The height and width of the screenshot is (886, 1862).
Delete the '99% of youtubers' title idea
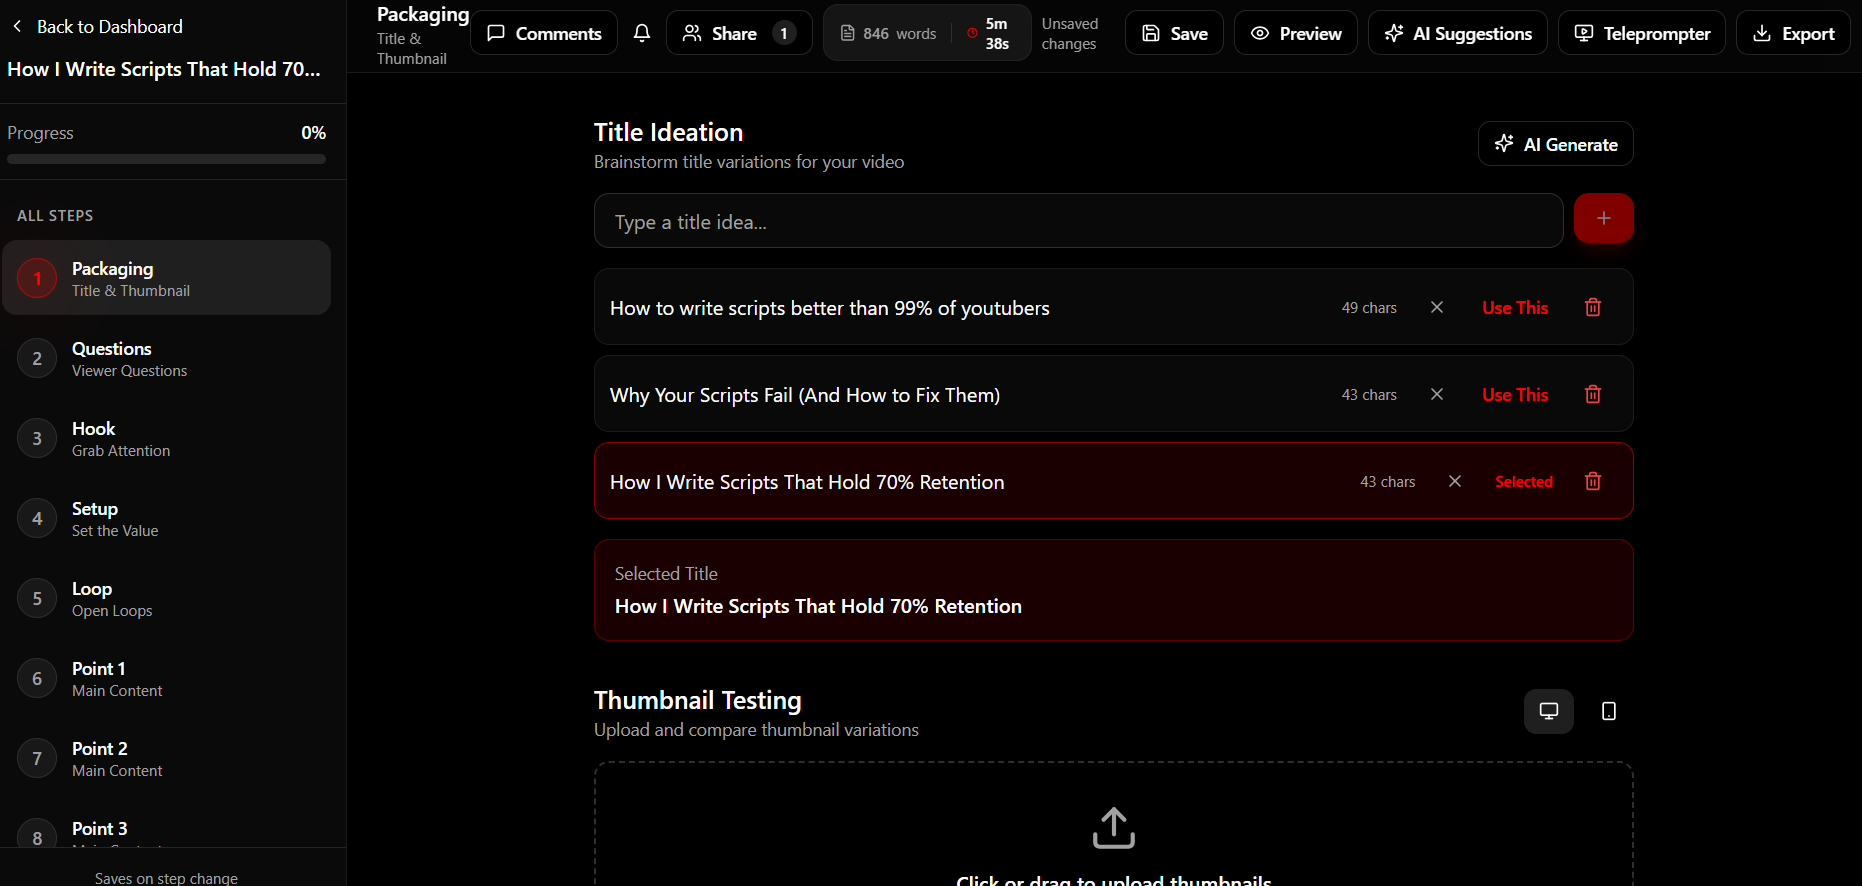point(1593,307)
